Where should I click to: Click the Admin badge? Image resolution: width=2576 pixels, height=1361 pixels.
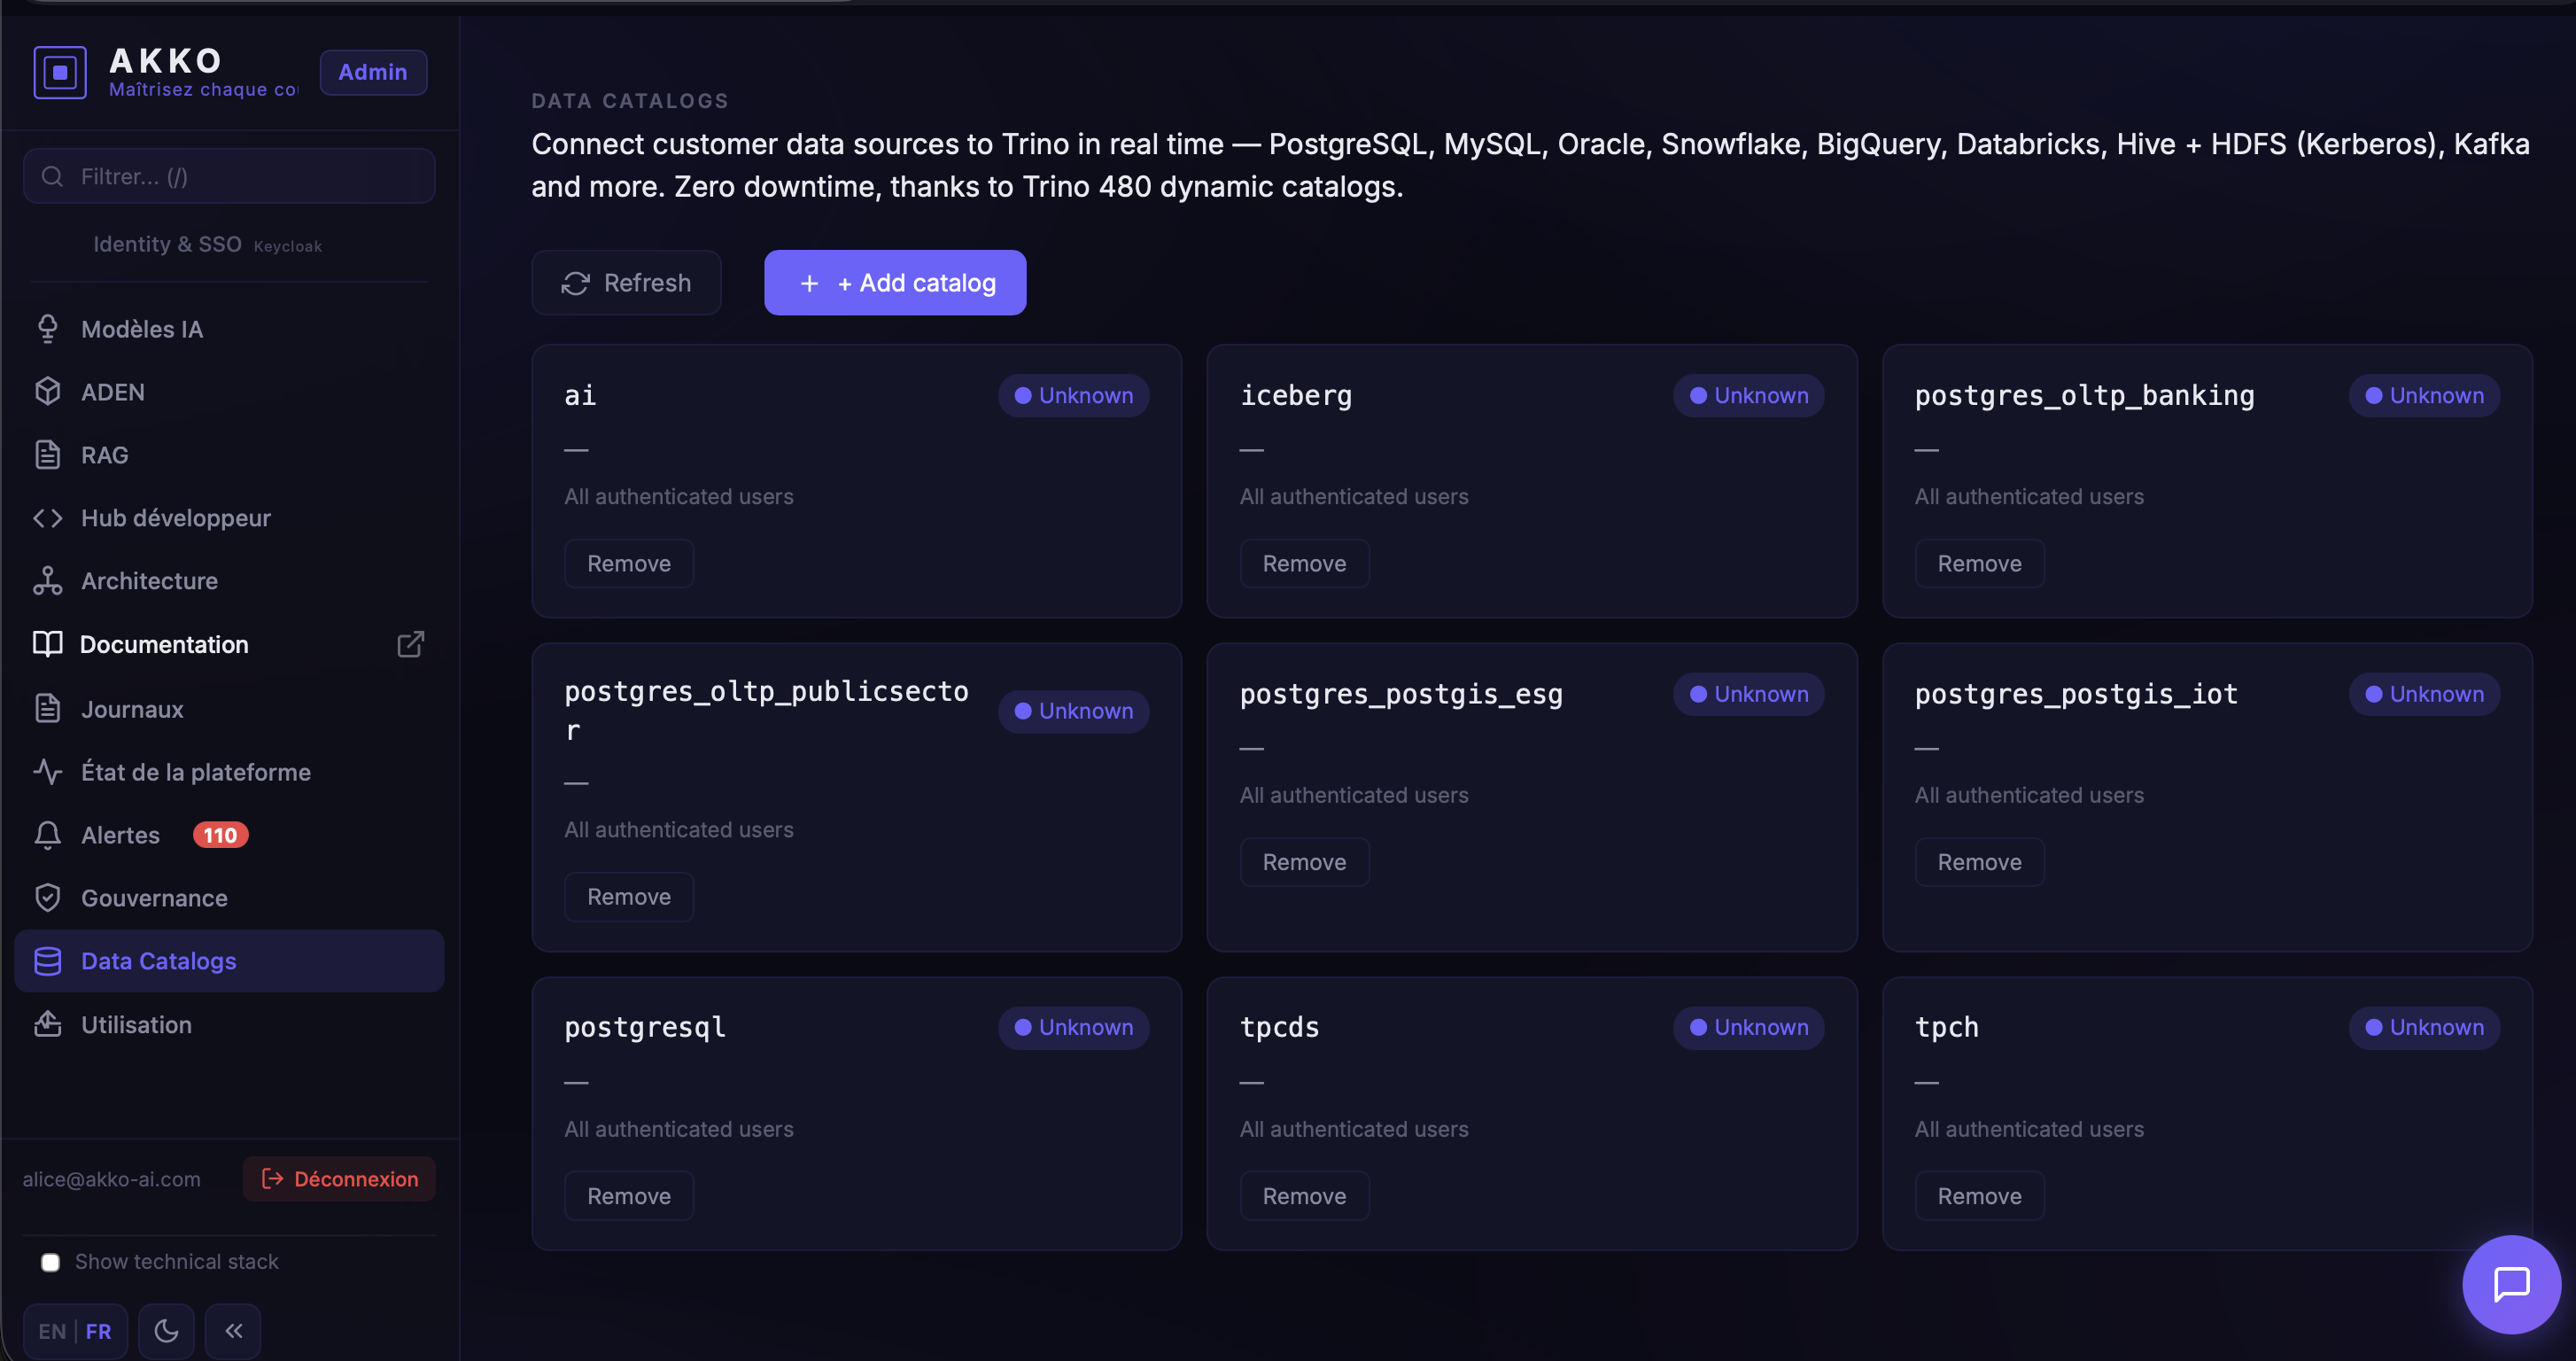(373, 72)
